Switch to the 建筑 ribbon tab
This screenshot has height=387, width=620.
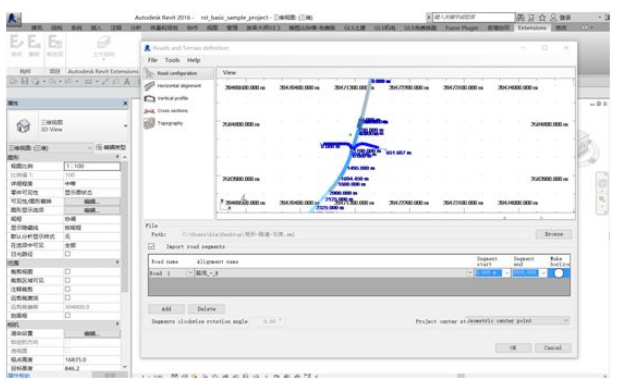click(x=37, y=28)
